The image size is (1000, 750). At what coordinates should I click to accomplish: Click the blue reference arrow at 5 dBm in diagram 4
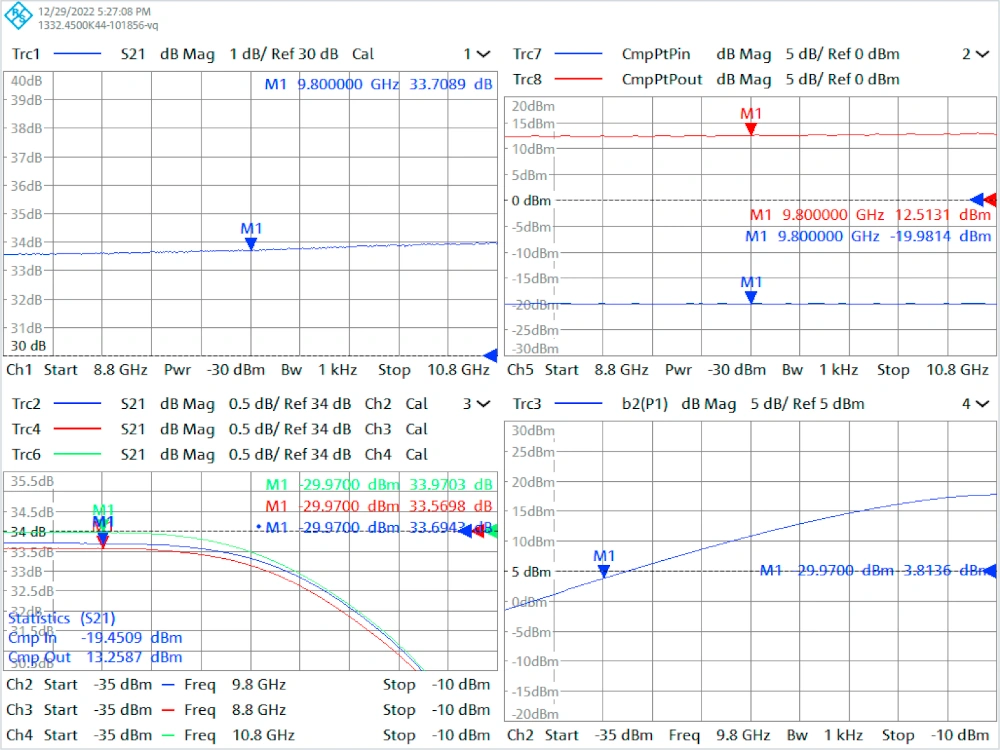(990, 571)
